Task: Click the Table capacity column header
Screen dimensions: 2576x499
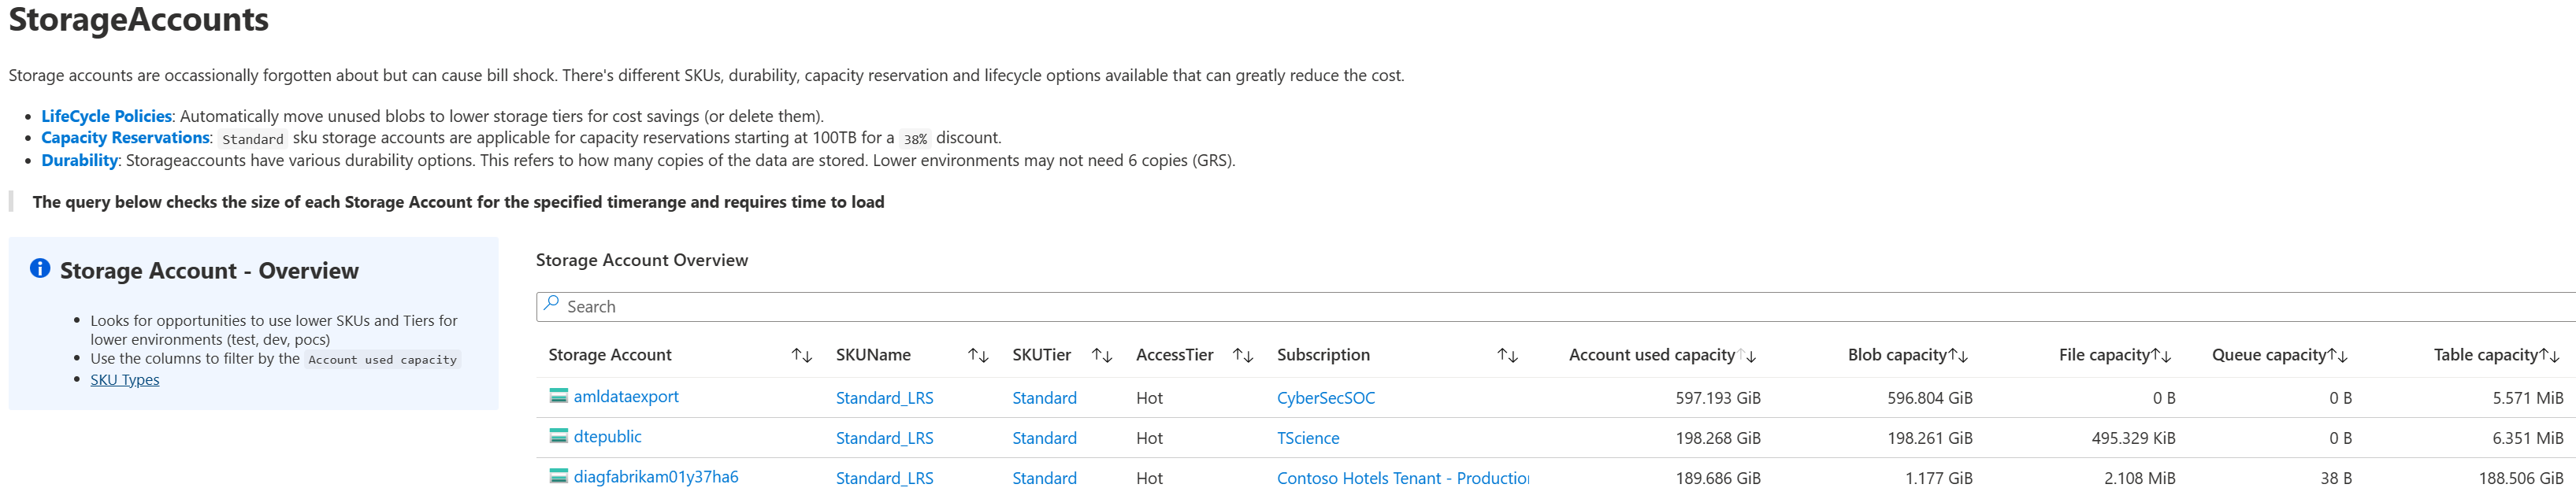Action: click(2485, 355)
